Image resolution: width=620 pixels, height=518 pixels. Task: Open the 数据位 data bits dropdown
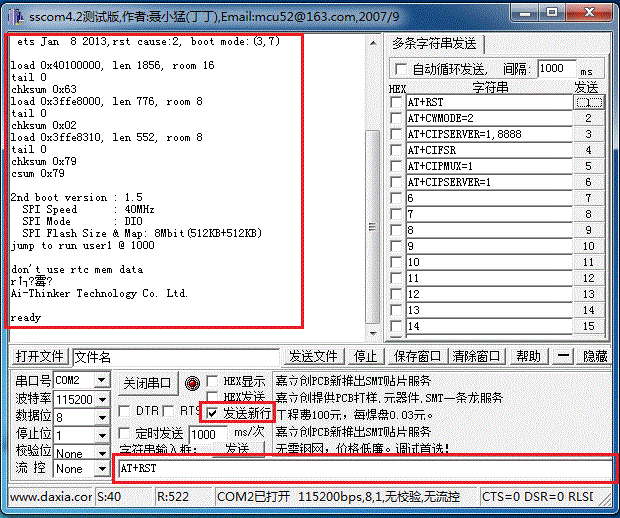pyautogui.click(x=102, y=417)
